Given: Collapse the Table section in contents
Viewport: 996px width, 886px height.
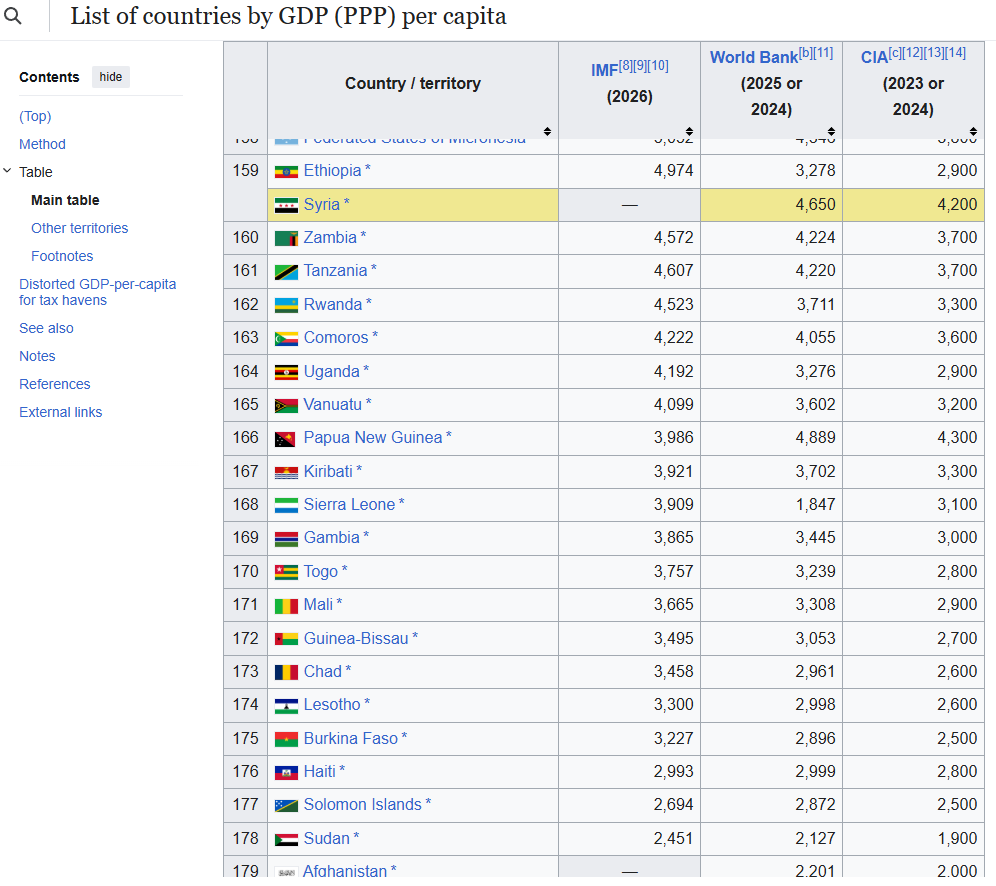Looking at the screenshot, I should pyautogui.click(x=7, y=171).
